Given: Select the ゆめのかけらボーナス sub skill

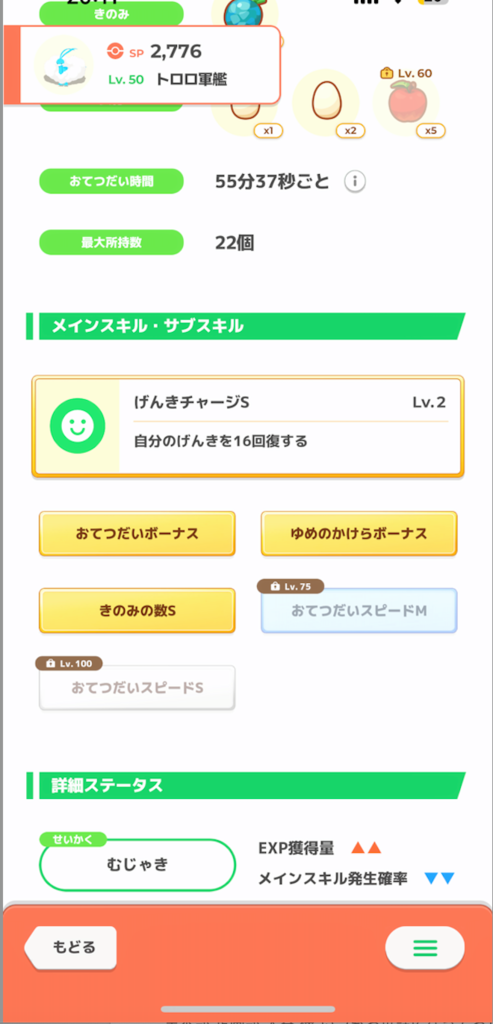Looking at the screenshot, I should coord(359,534).
